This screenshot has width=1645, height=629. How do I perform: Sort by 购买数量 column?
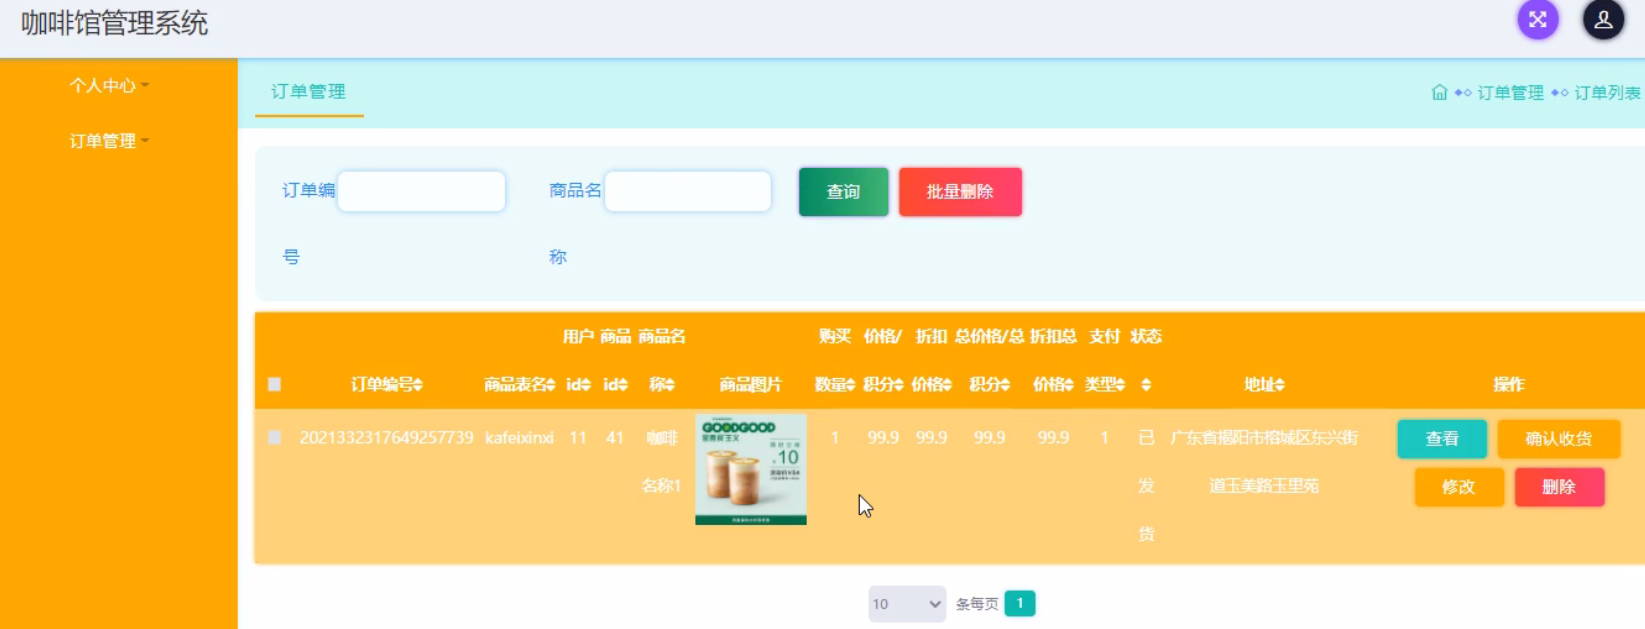click(x=835, y=361)
